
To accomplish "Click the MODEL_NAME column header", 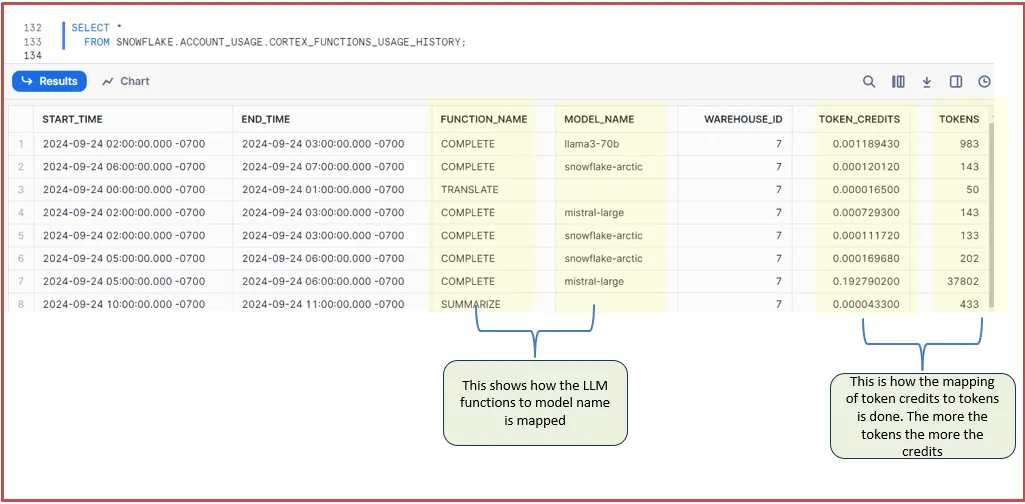I will [x=599, y=119].
